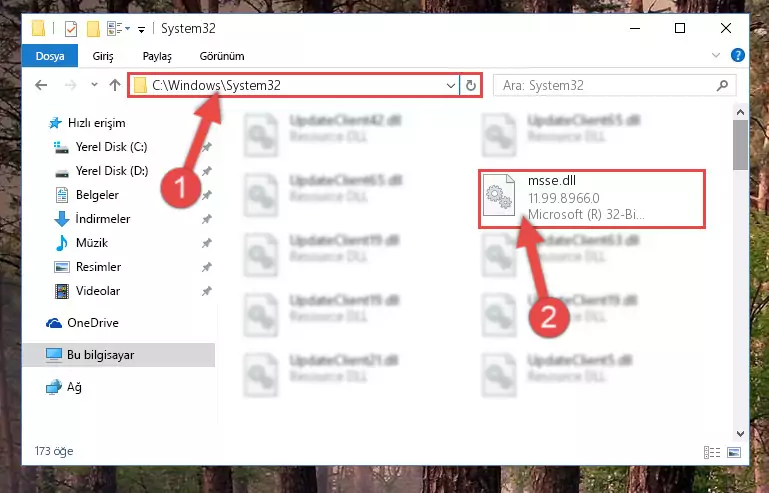Click the C:\Windows\System32 address bar
This screenshot has height=493, width=769.
coord(293,85)
